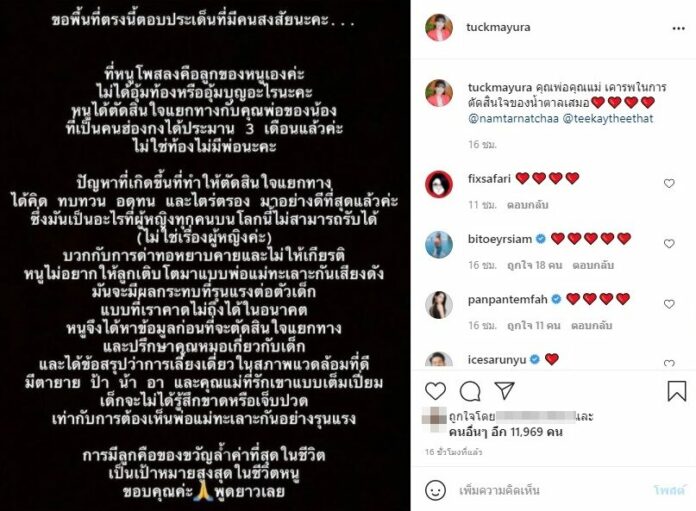The image size is (696, 511).
Task: Reply to bitoeyrsiam's comment
Action: click(x=593, y=265)
